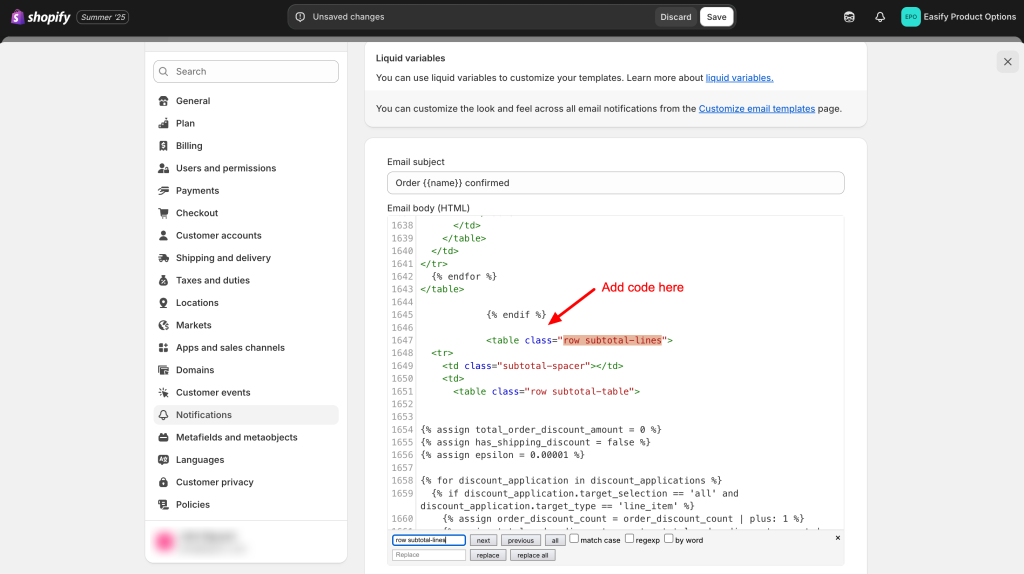Click the Customer events icon

click(x=163, y=392)
